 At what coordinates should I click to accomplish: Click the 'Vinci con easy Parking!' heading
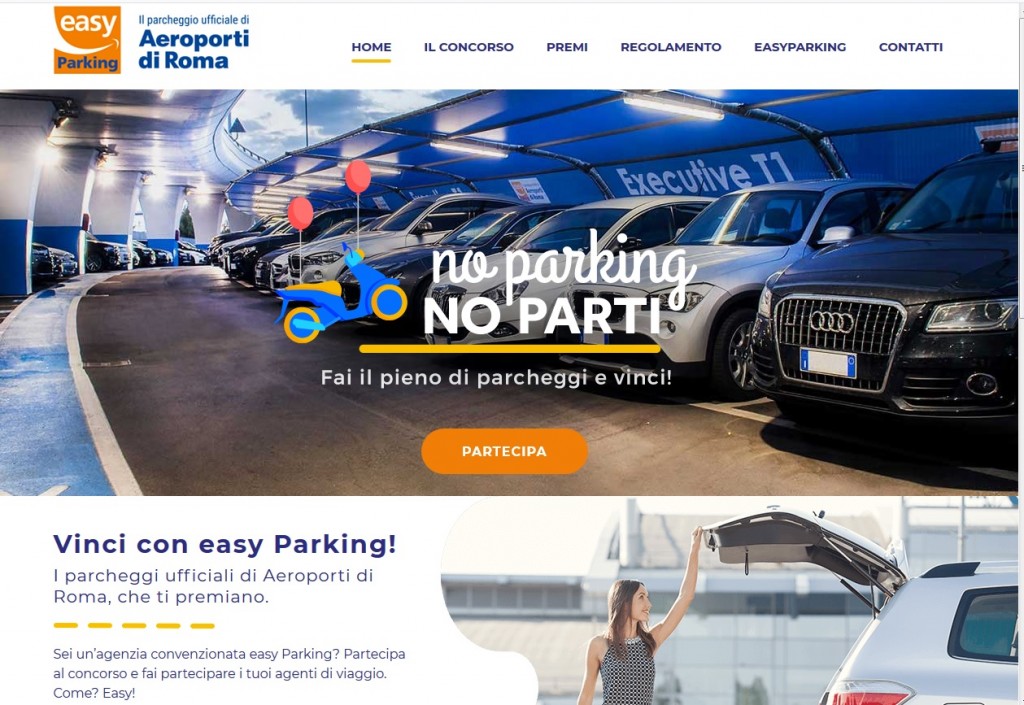click(225, 544)
